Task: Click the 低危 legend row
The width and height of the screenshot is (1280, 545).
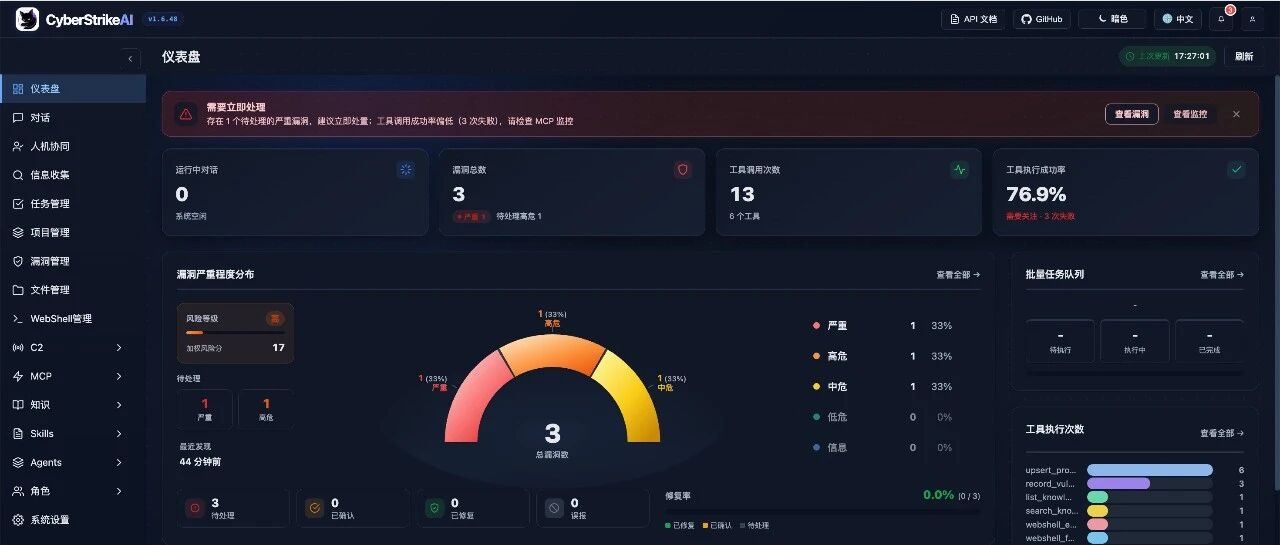Action: (883, 417)
